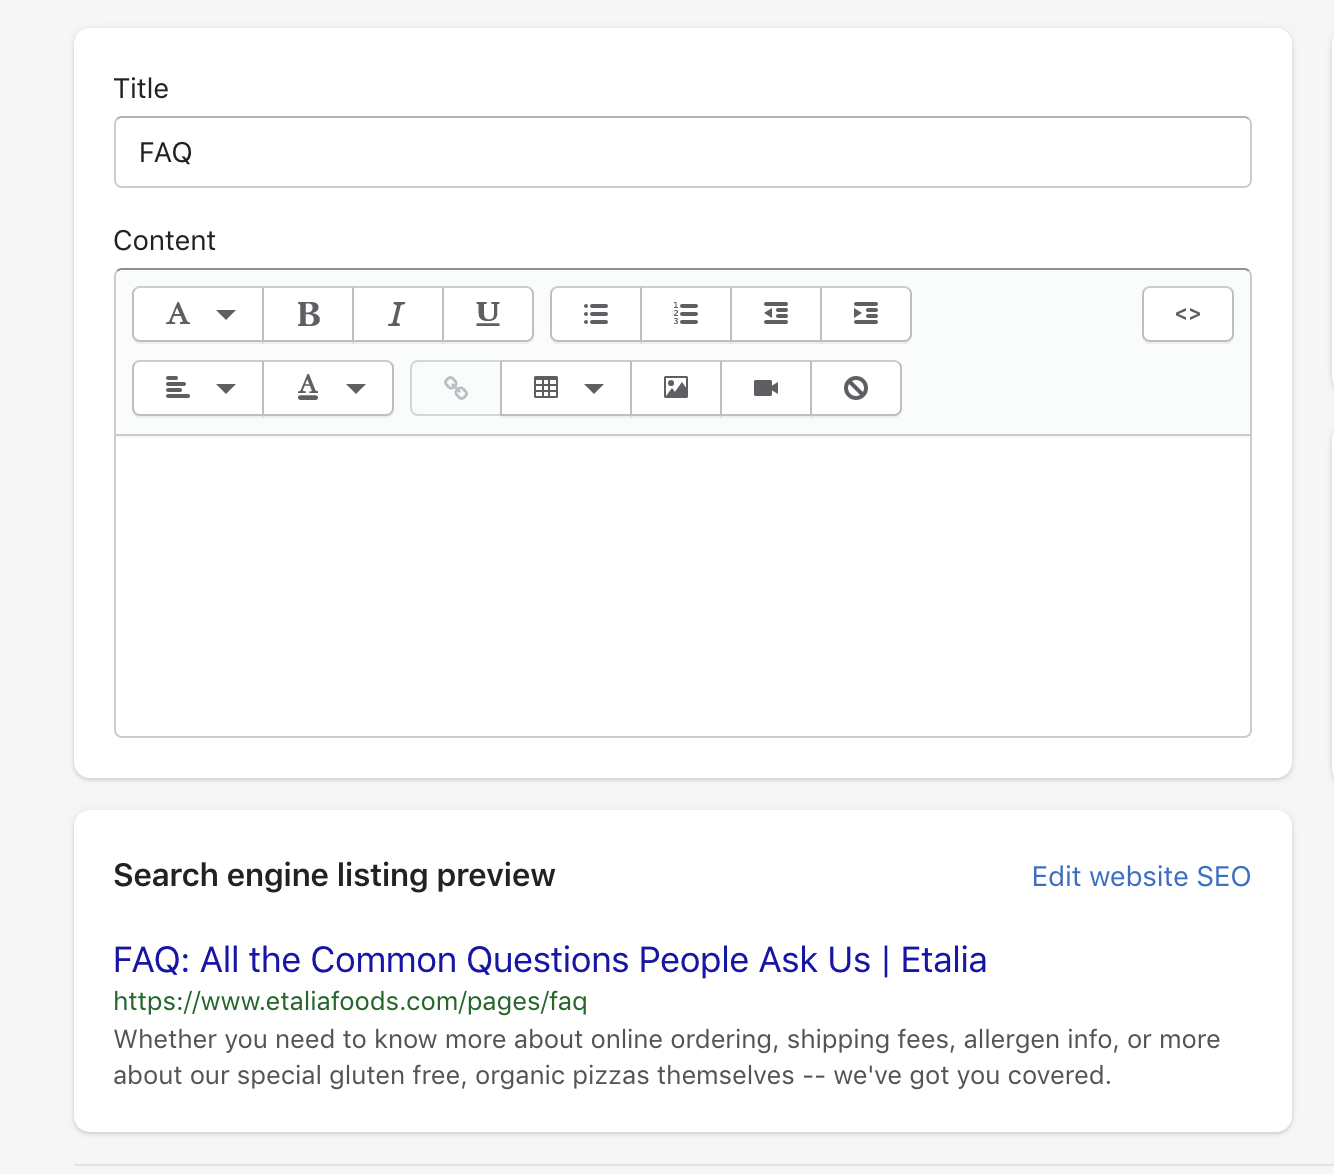This screenshot has height=1174, width=1334.
Task: Open the text formatting style dropdown
Action: tap(198, 314)
